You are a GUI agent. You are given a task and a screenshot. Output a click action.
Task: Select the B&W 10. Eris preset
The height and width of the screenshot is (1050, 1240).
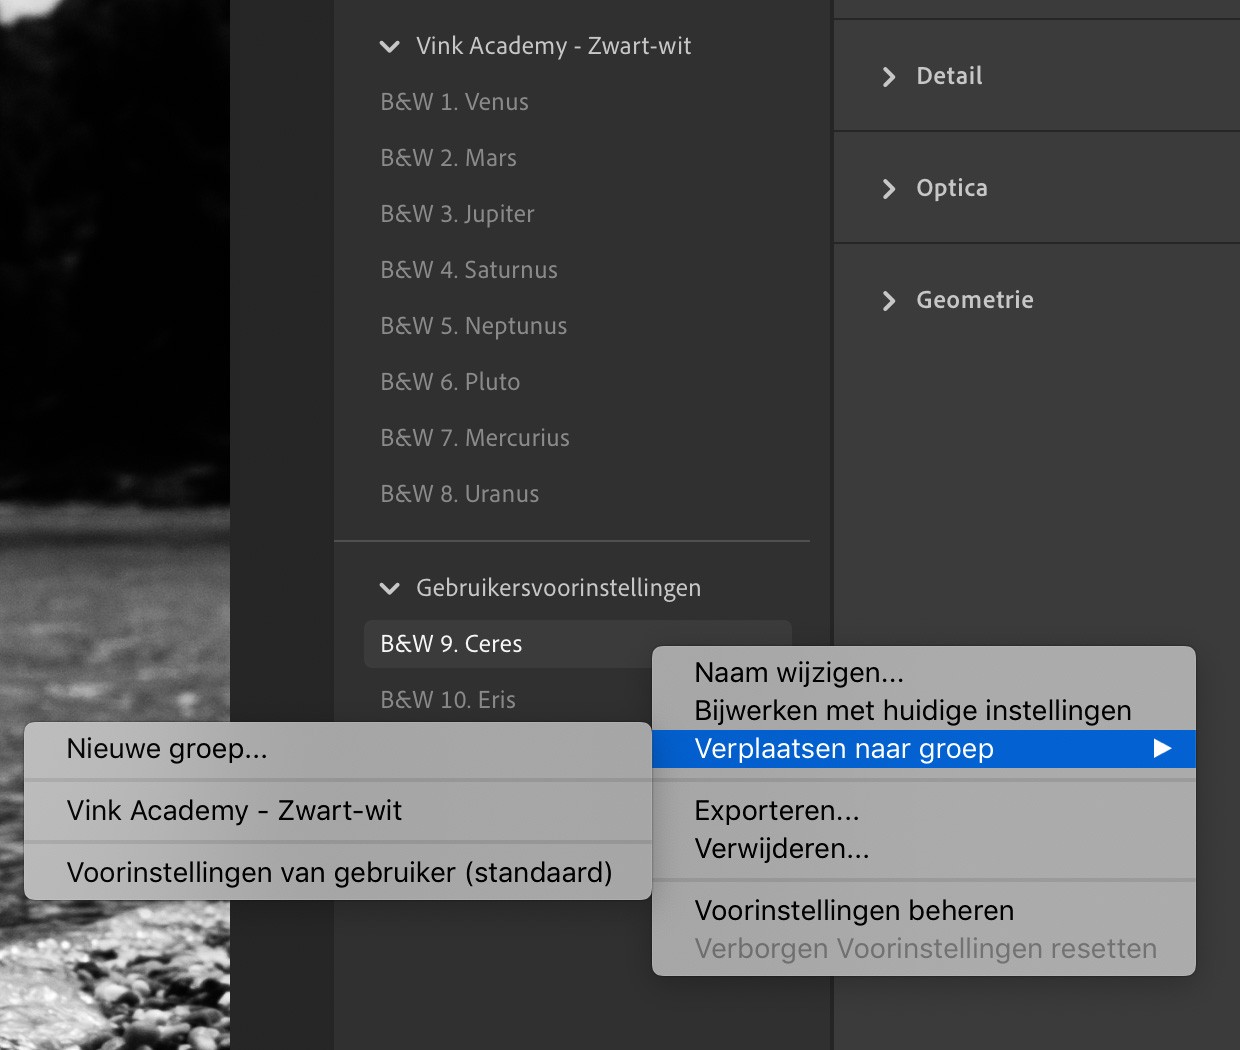[448, 699]
